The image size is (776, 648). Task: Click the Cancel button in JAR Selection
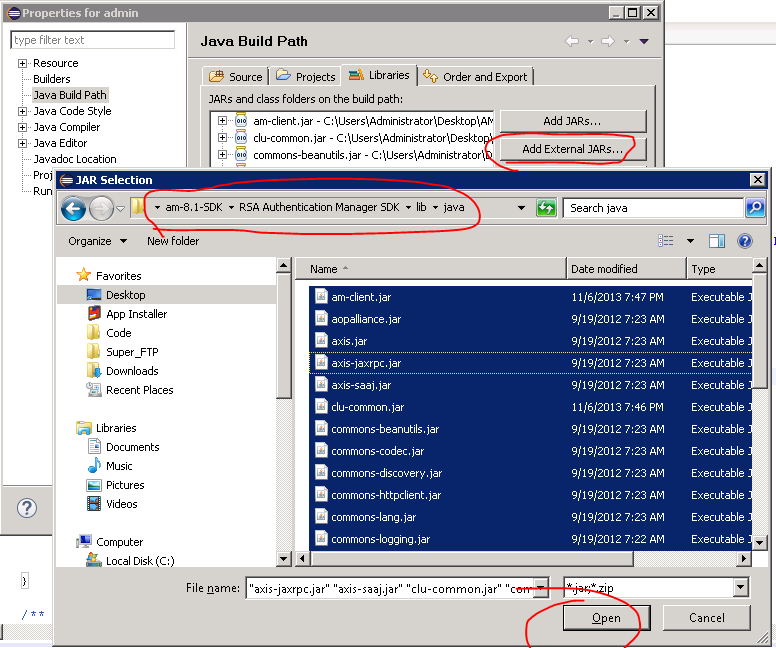(706, 618)
